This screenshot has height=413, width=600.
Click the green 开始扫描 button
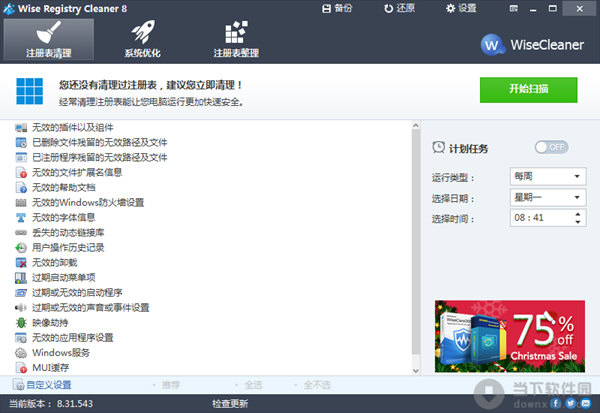528,90
